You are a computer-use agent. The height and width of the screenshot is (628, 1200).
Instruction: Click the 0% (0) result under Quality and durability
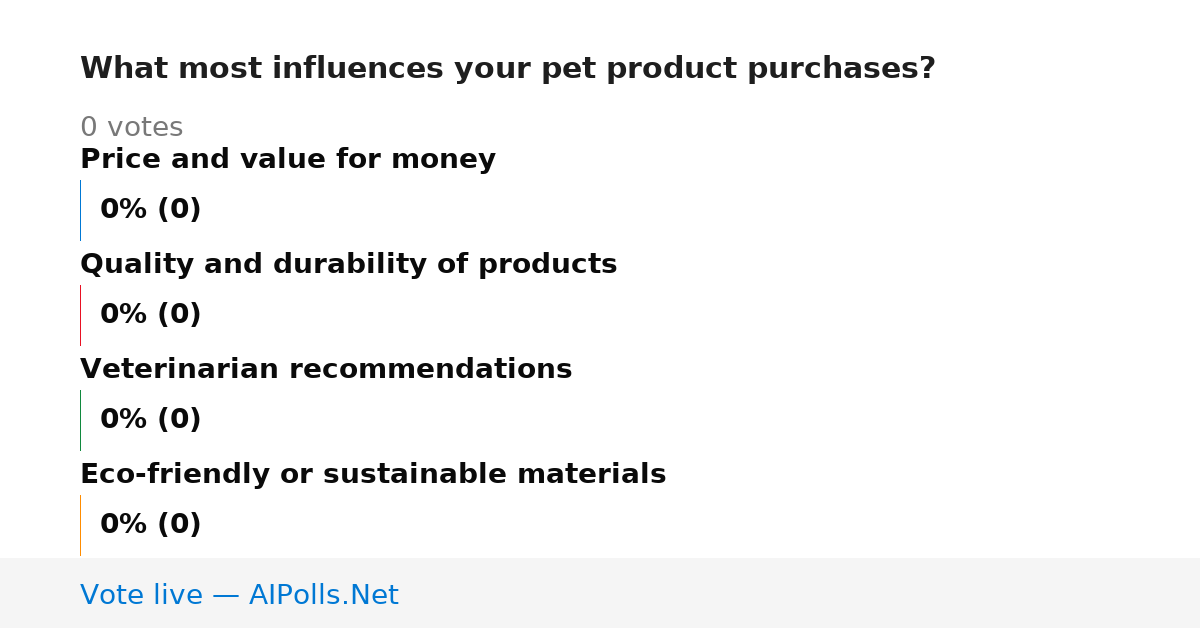coord(151,315)
